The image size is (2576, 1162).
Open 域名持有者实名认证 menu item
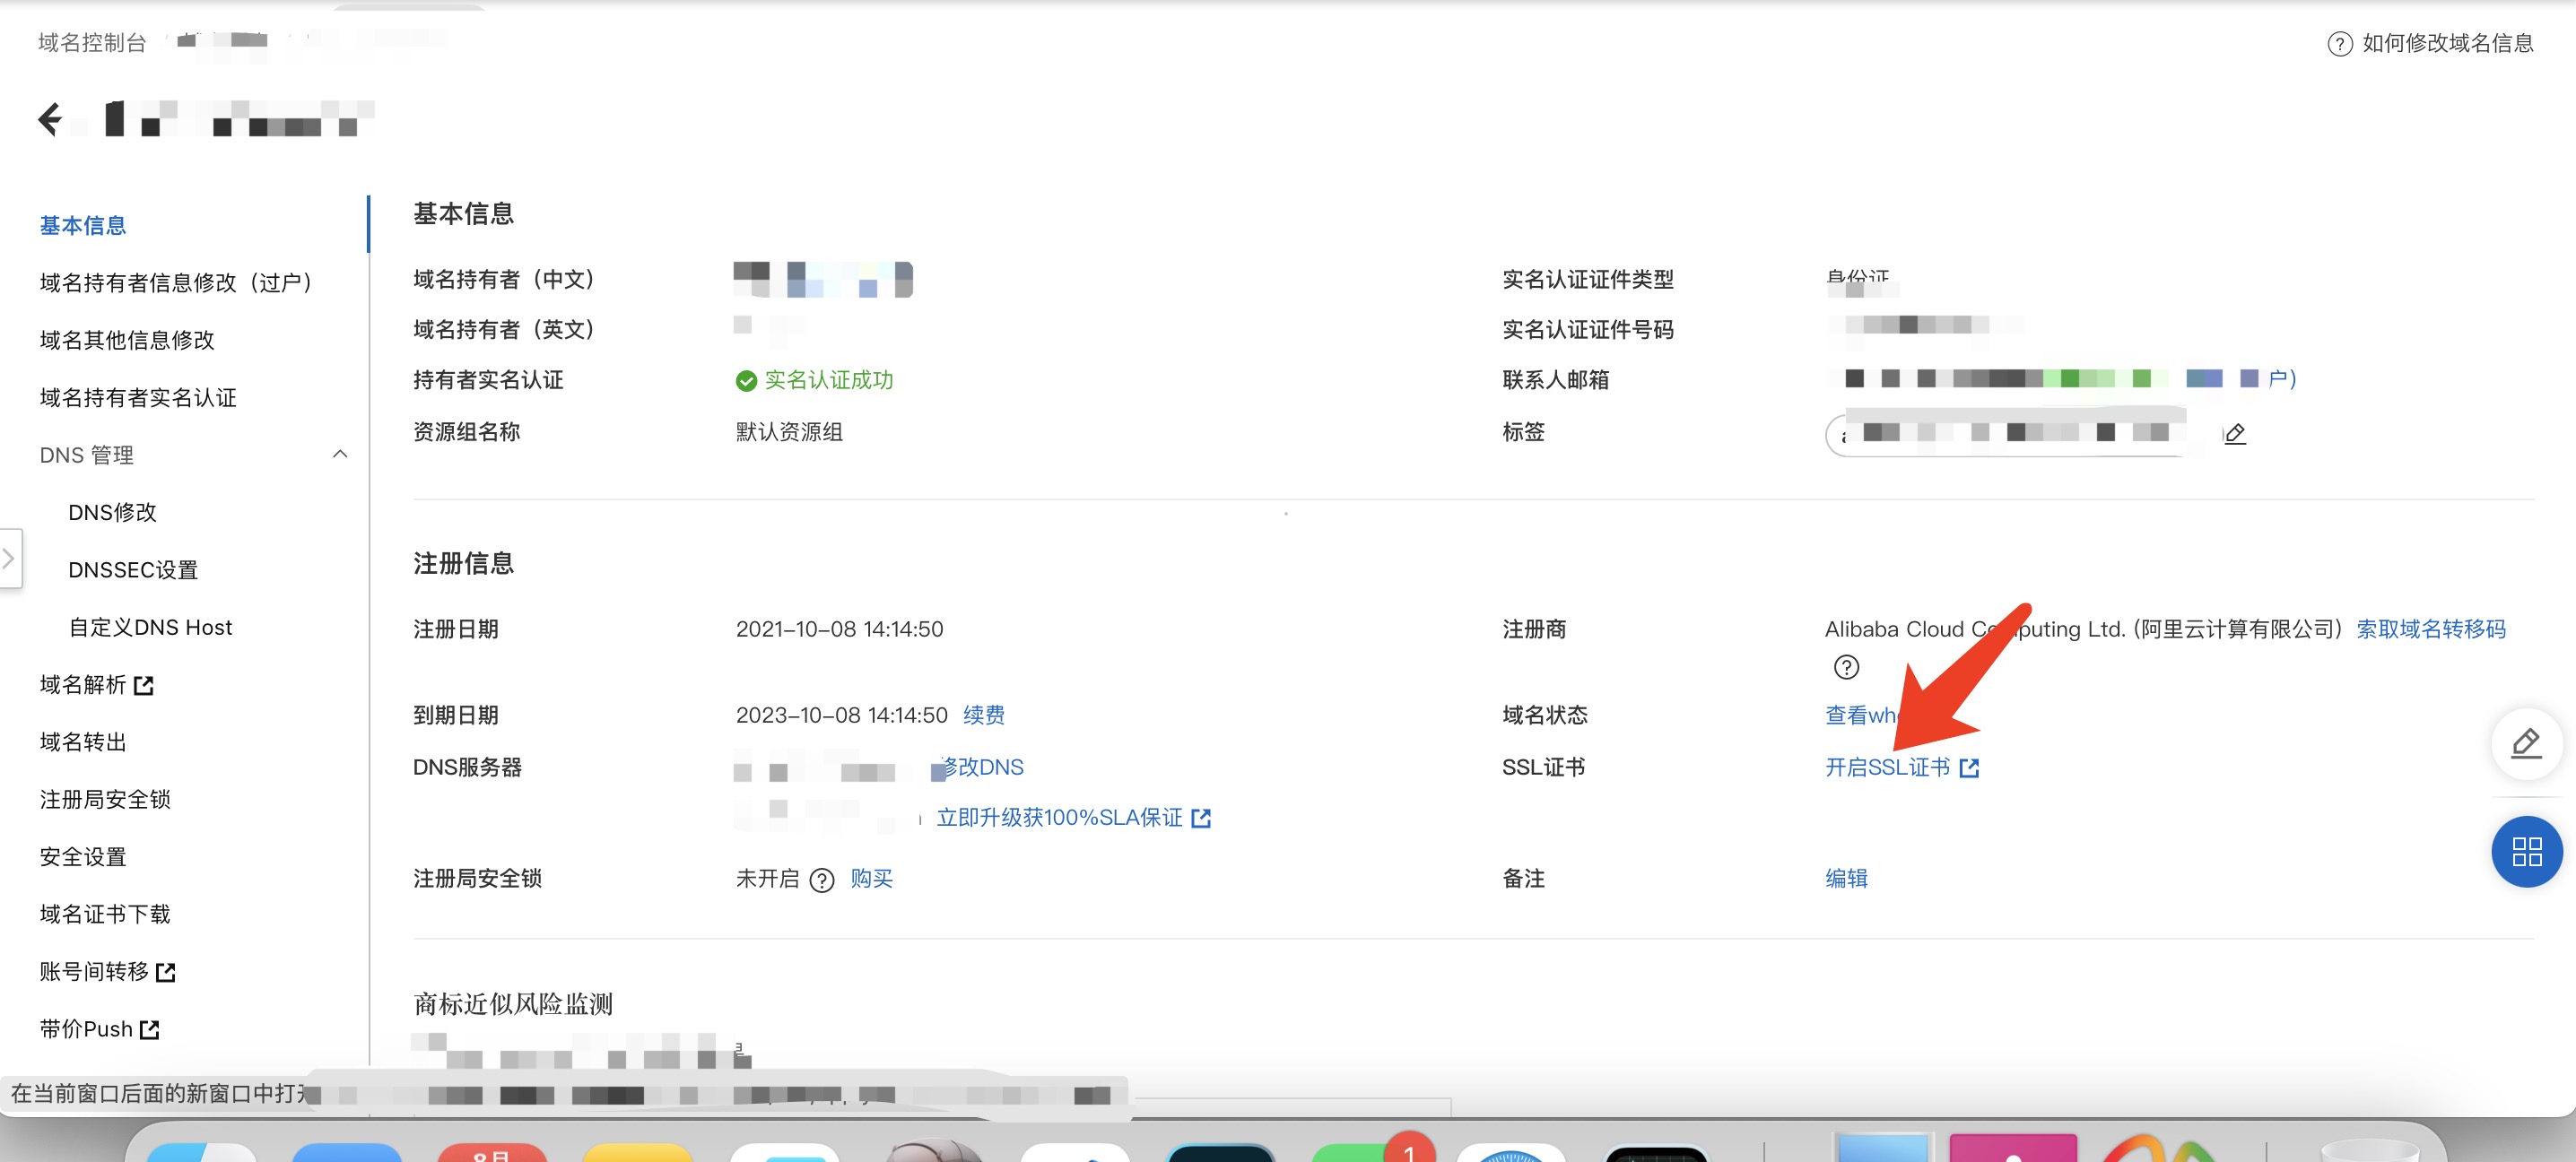point(138,398)
